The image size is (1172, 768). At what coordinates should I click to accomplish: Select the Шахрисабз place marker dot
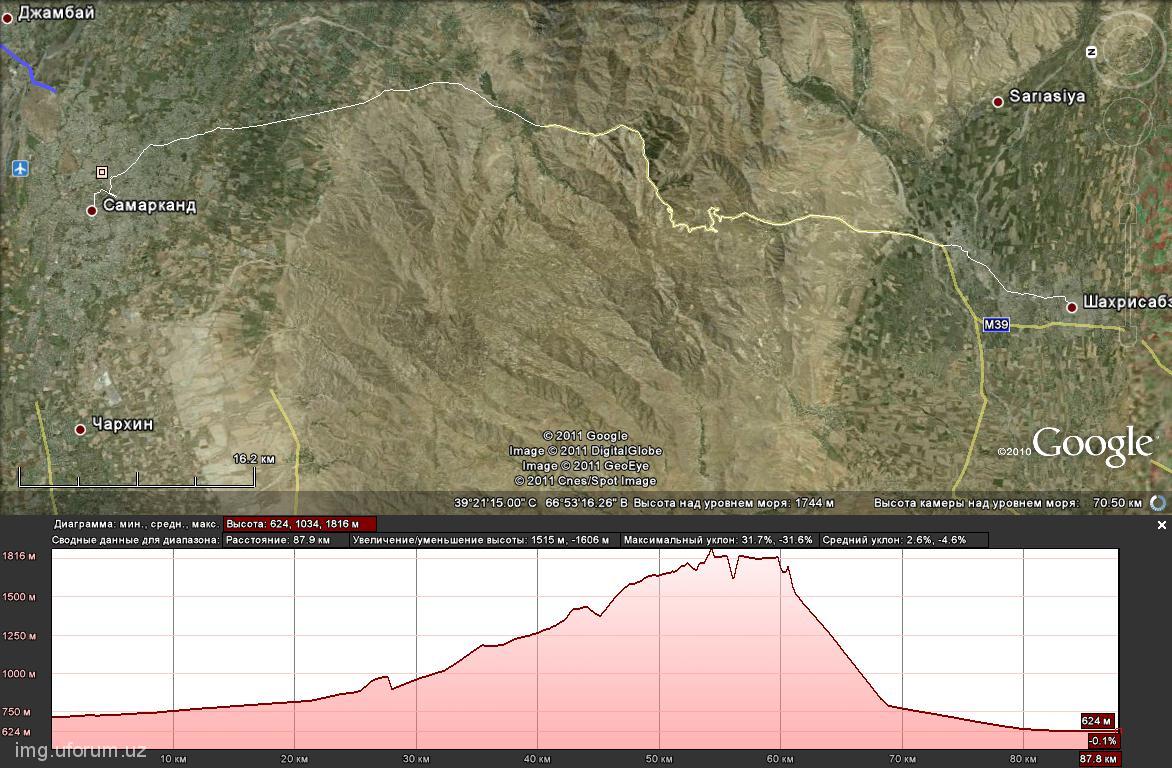point(1072,307)
